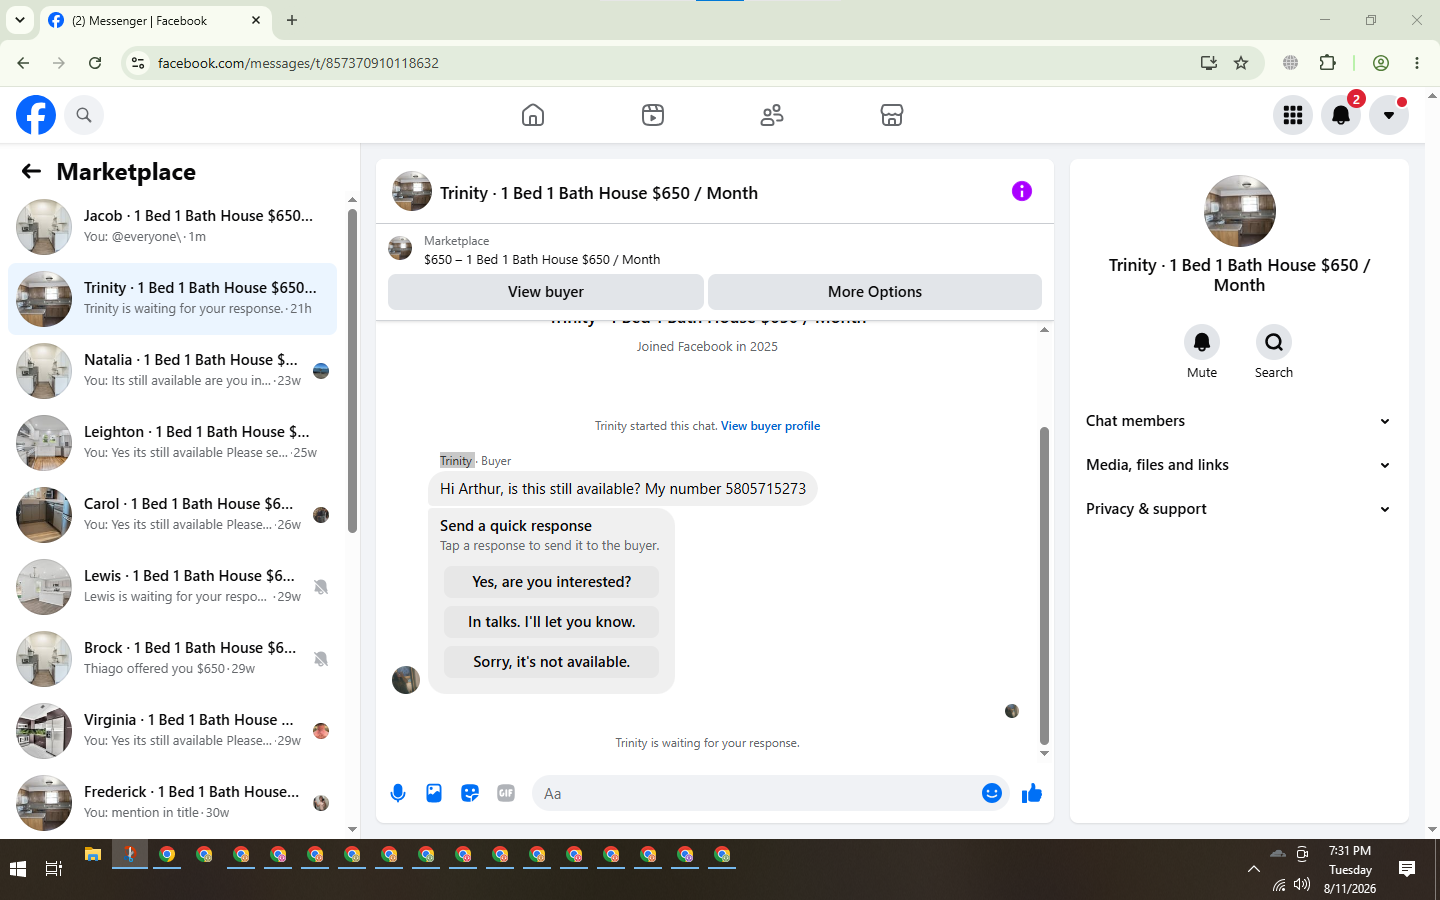Screen dimensions: 1440x900
Task: Open the View buyer profile link
Action: pos(770,426)
